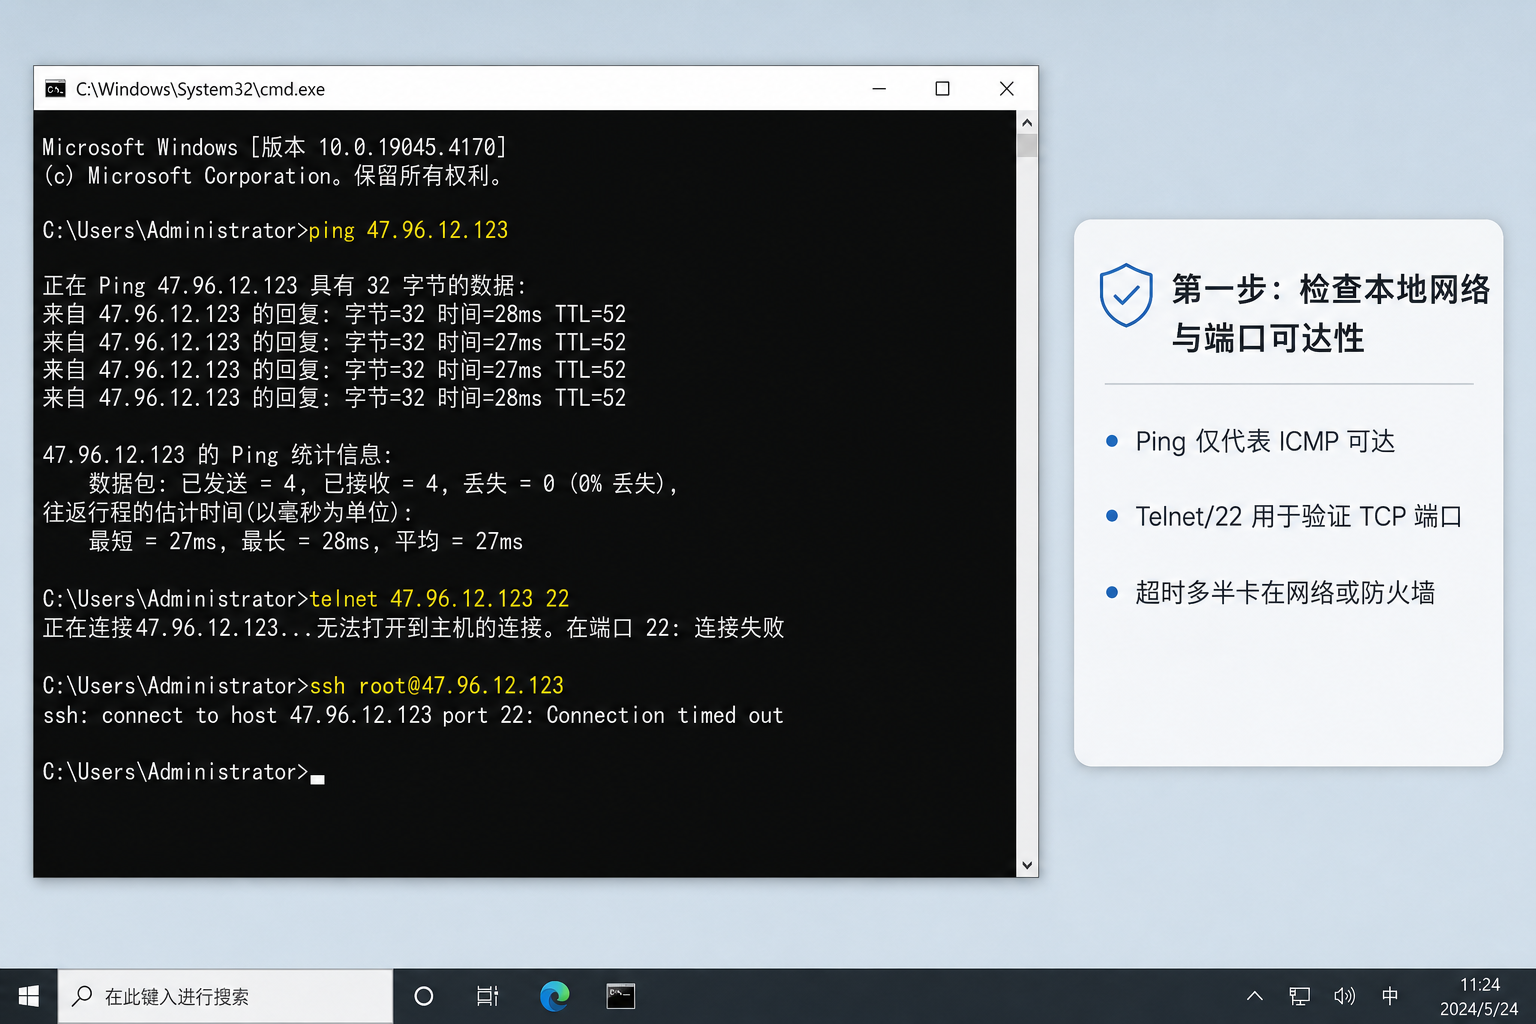Click the shield checkmark icon on the card

[x=1126, y=295]
